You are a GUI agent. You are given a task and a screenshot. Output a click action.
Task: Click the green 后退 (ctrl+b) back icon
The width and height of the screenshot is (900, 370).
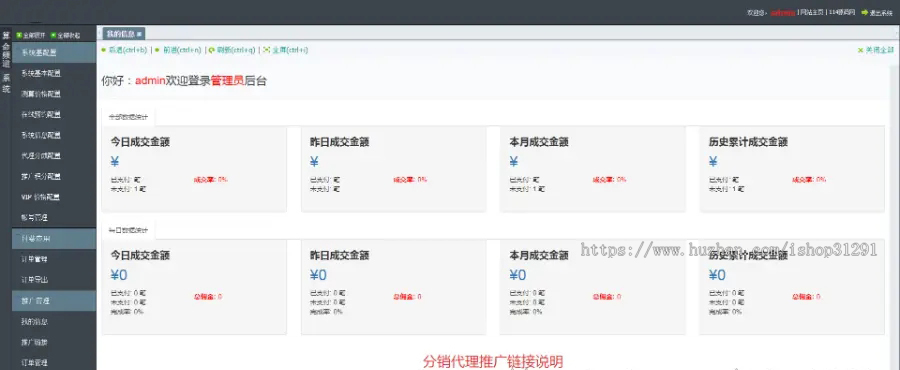click(103, 50)
